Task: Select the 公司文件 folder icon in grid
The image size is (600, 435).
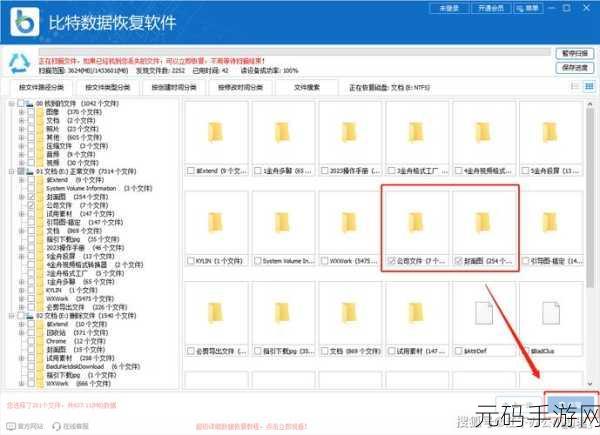Action: tap(416, 222)
